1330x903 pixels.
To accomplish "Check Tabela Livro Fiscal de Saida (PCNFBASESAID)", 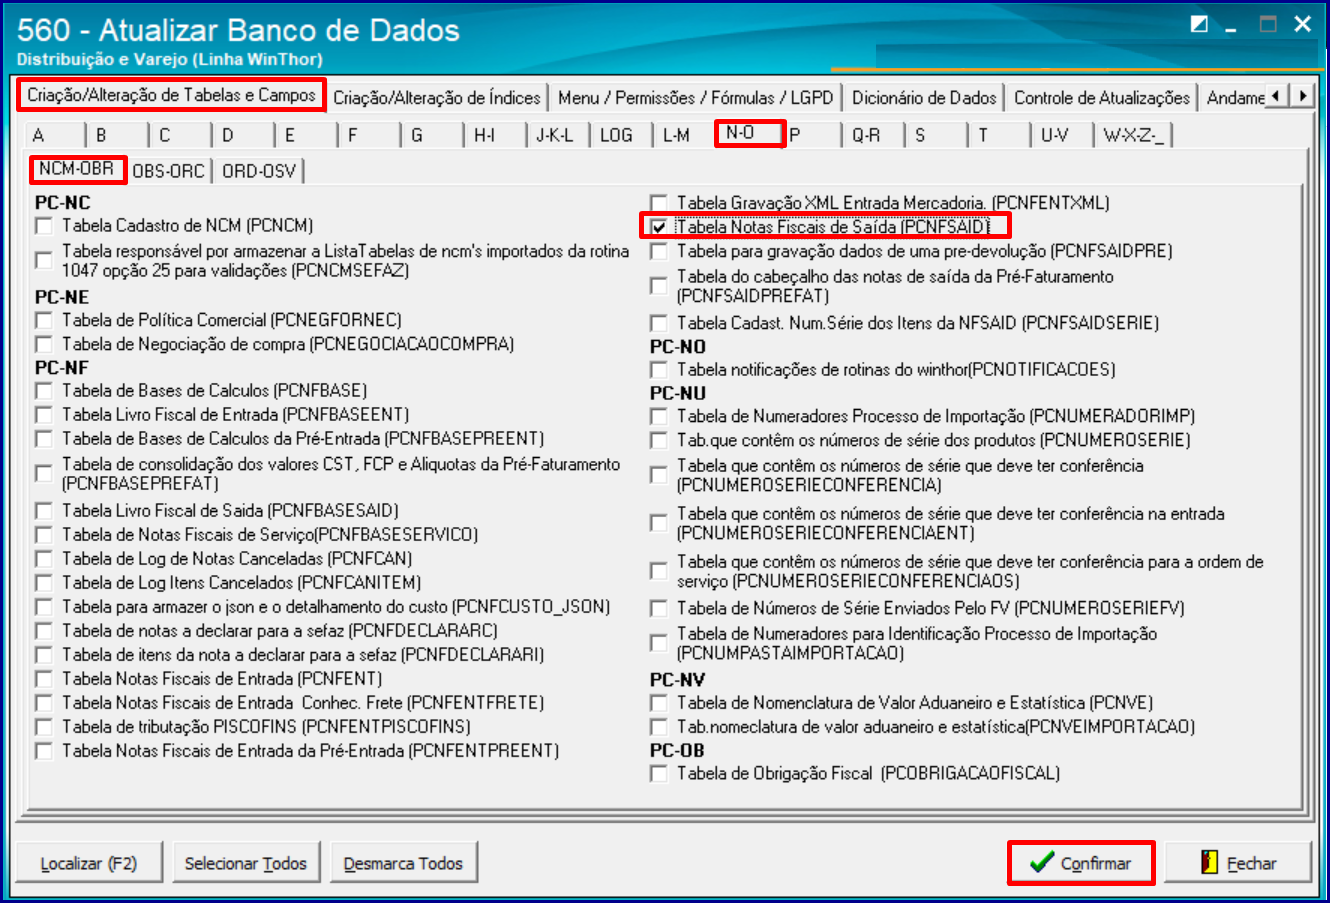I will pos(44,511).
